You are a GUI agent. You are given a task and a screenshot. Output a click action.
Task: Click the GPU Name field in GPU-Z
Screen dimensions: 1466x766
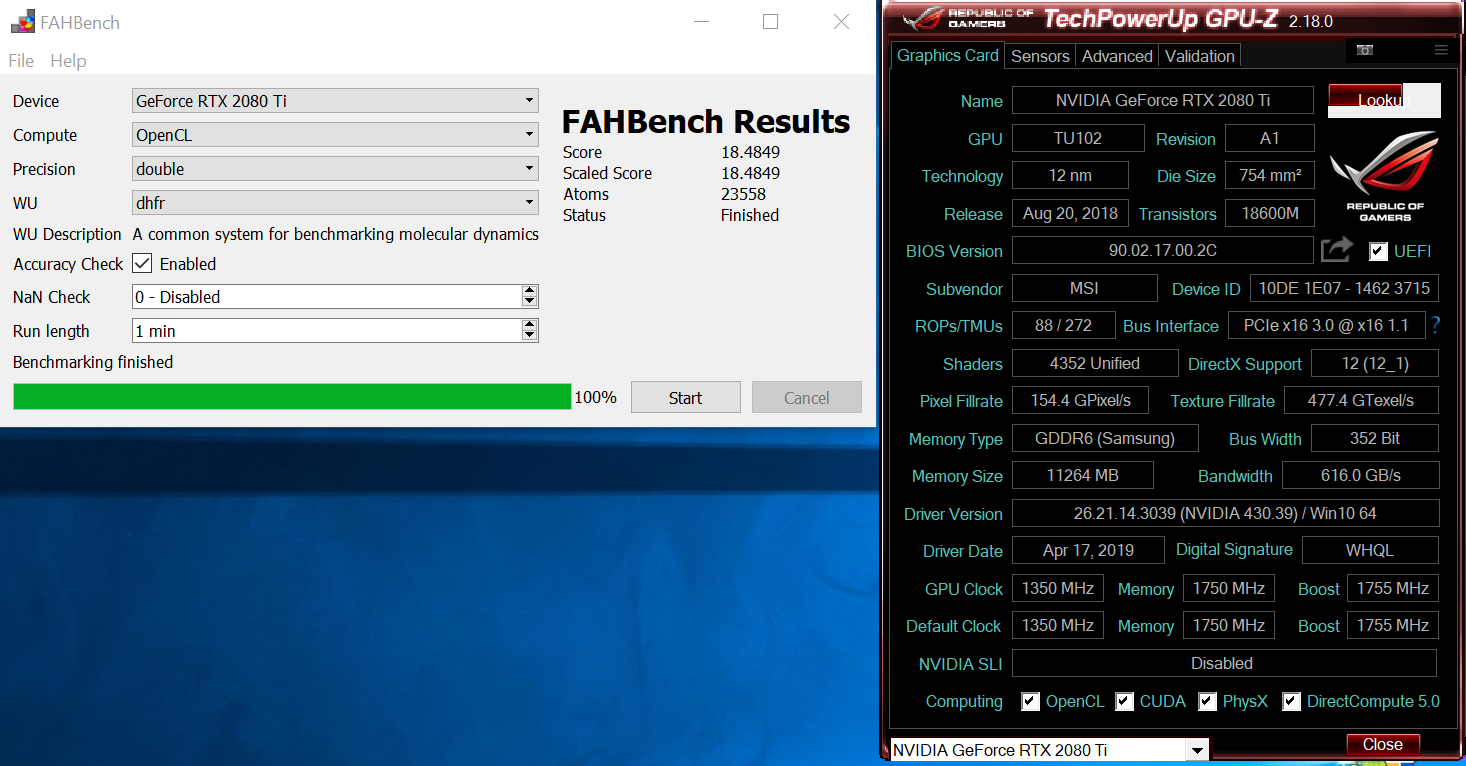tap(1163, 100)
